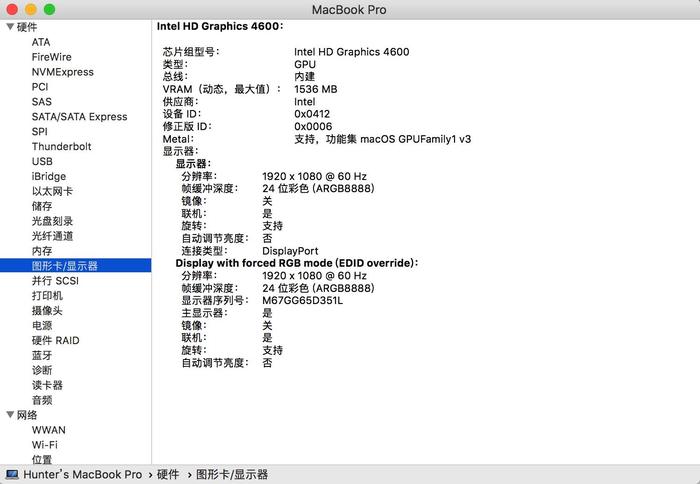Minimize window with yellow button

pyautogui.click(x=31, y=9)
